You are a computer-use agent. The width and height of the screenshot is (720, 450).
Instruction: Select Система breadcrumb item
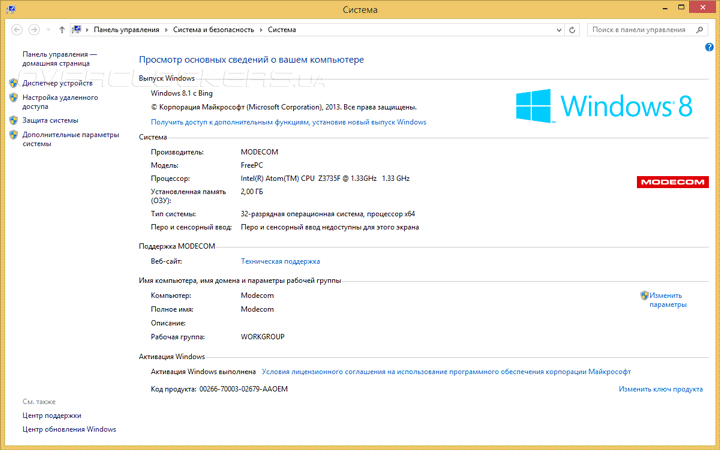282,30
